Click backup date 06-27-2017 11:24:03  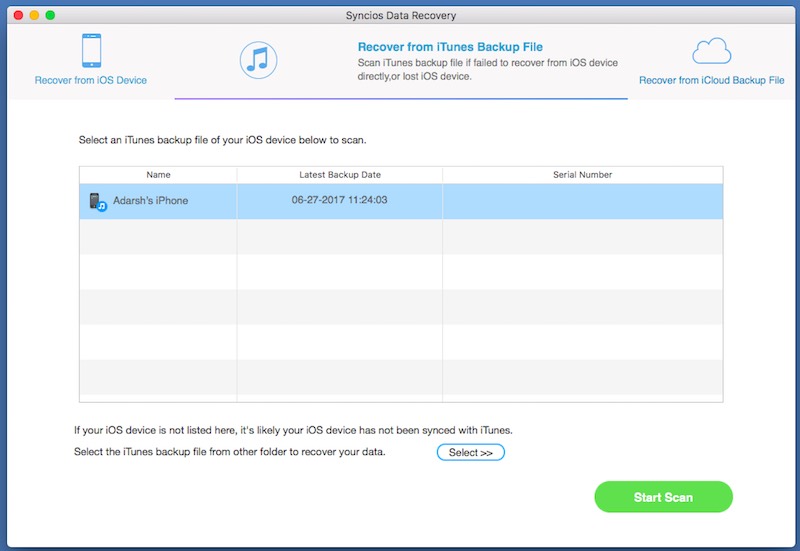(339, 200)
